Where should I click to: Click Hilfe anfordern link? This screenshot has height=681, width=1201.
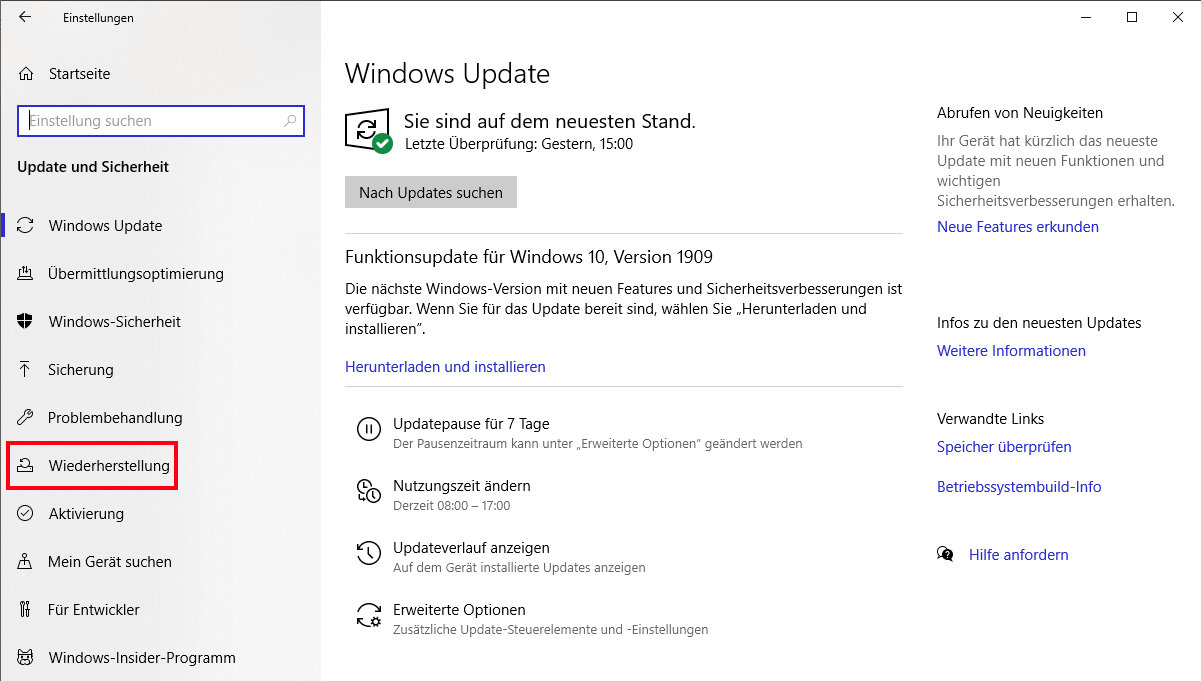point(1018,555)
